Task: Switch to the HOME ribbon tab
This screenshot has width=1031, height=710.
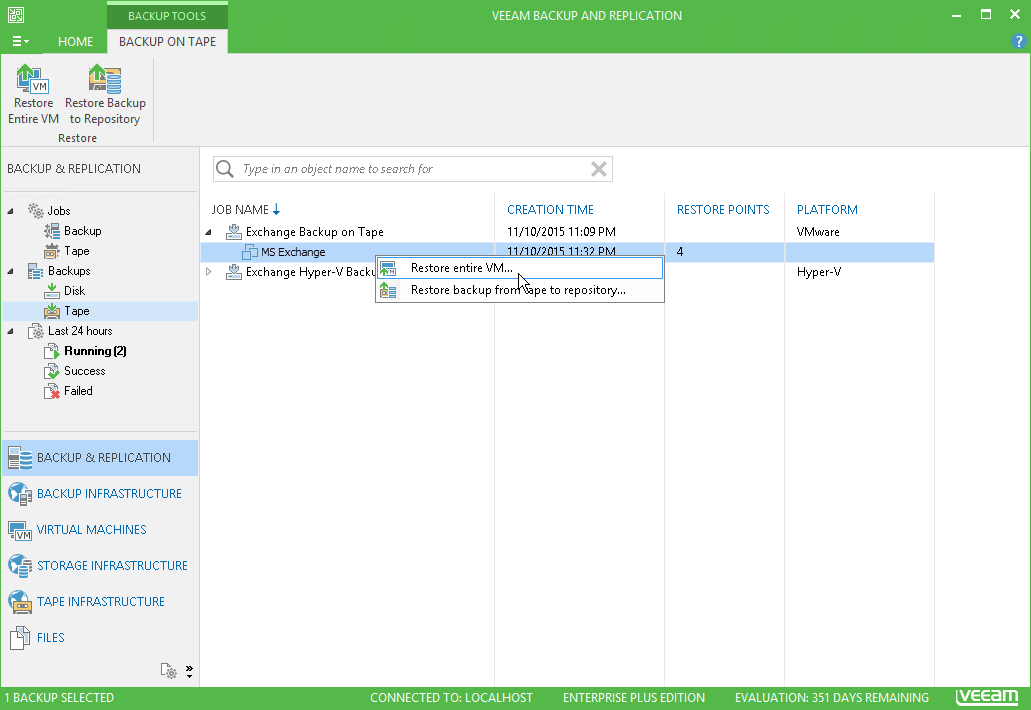Action: coord(76,41)
